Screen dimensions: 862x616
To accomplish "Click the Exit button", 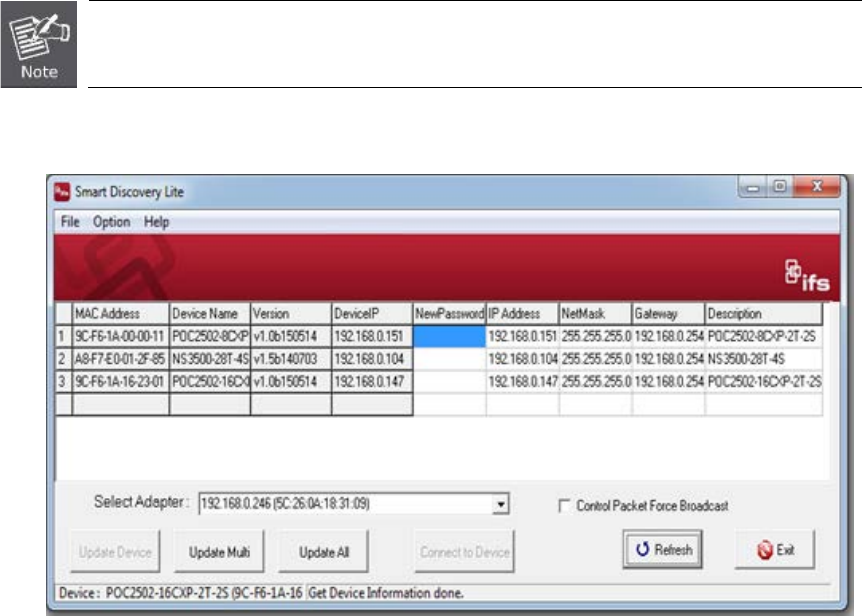I will coord(775,550).
